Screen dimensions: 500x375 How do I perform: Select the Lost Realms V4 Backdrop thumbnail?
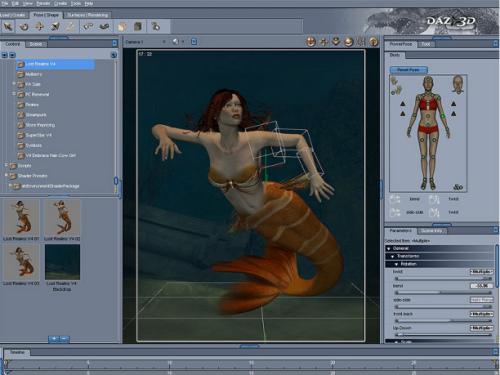[62, 262]
